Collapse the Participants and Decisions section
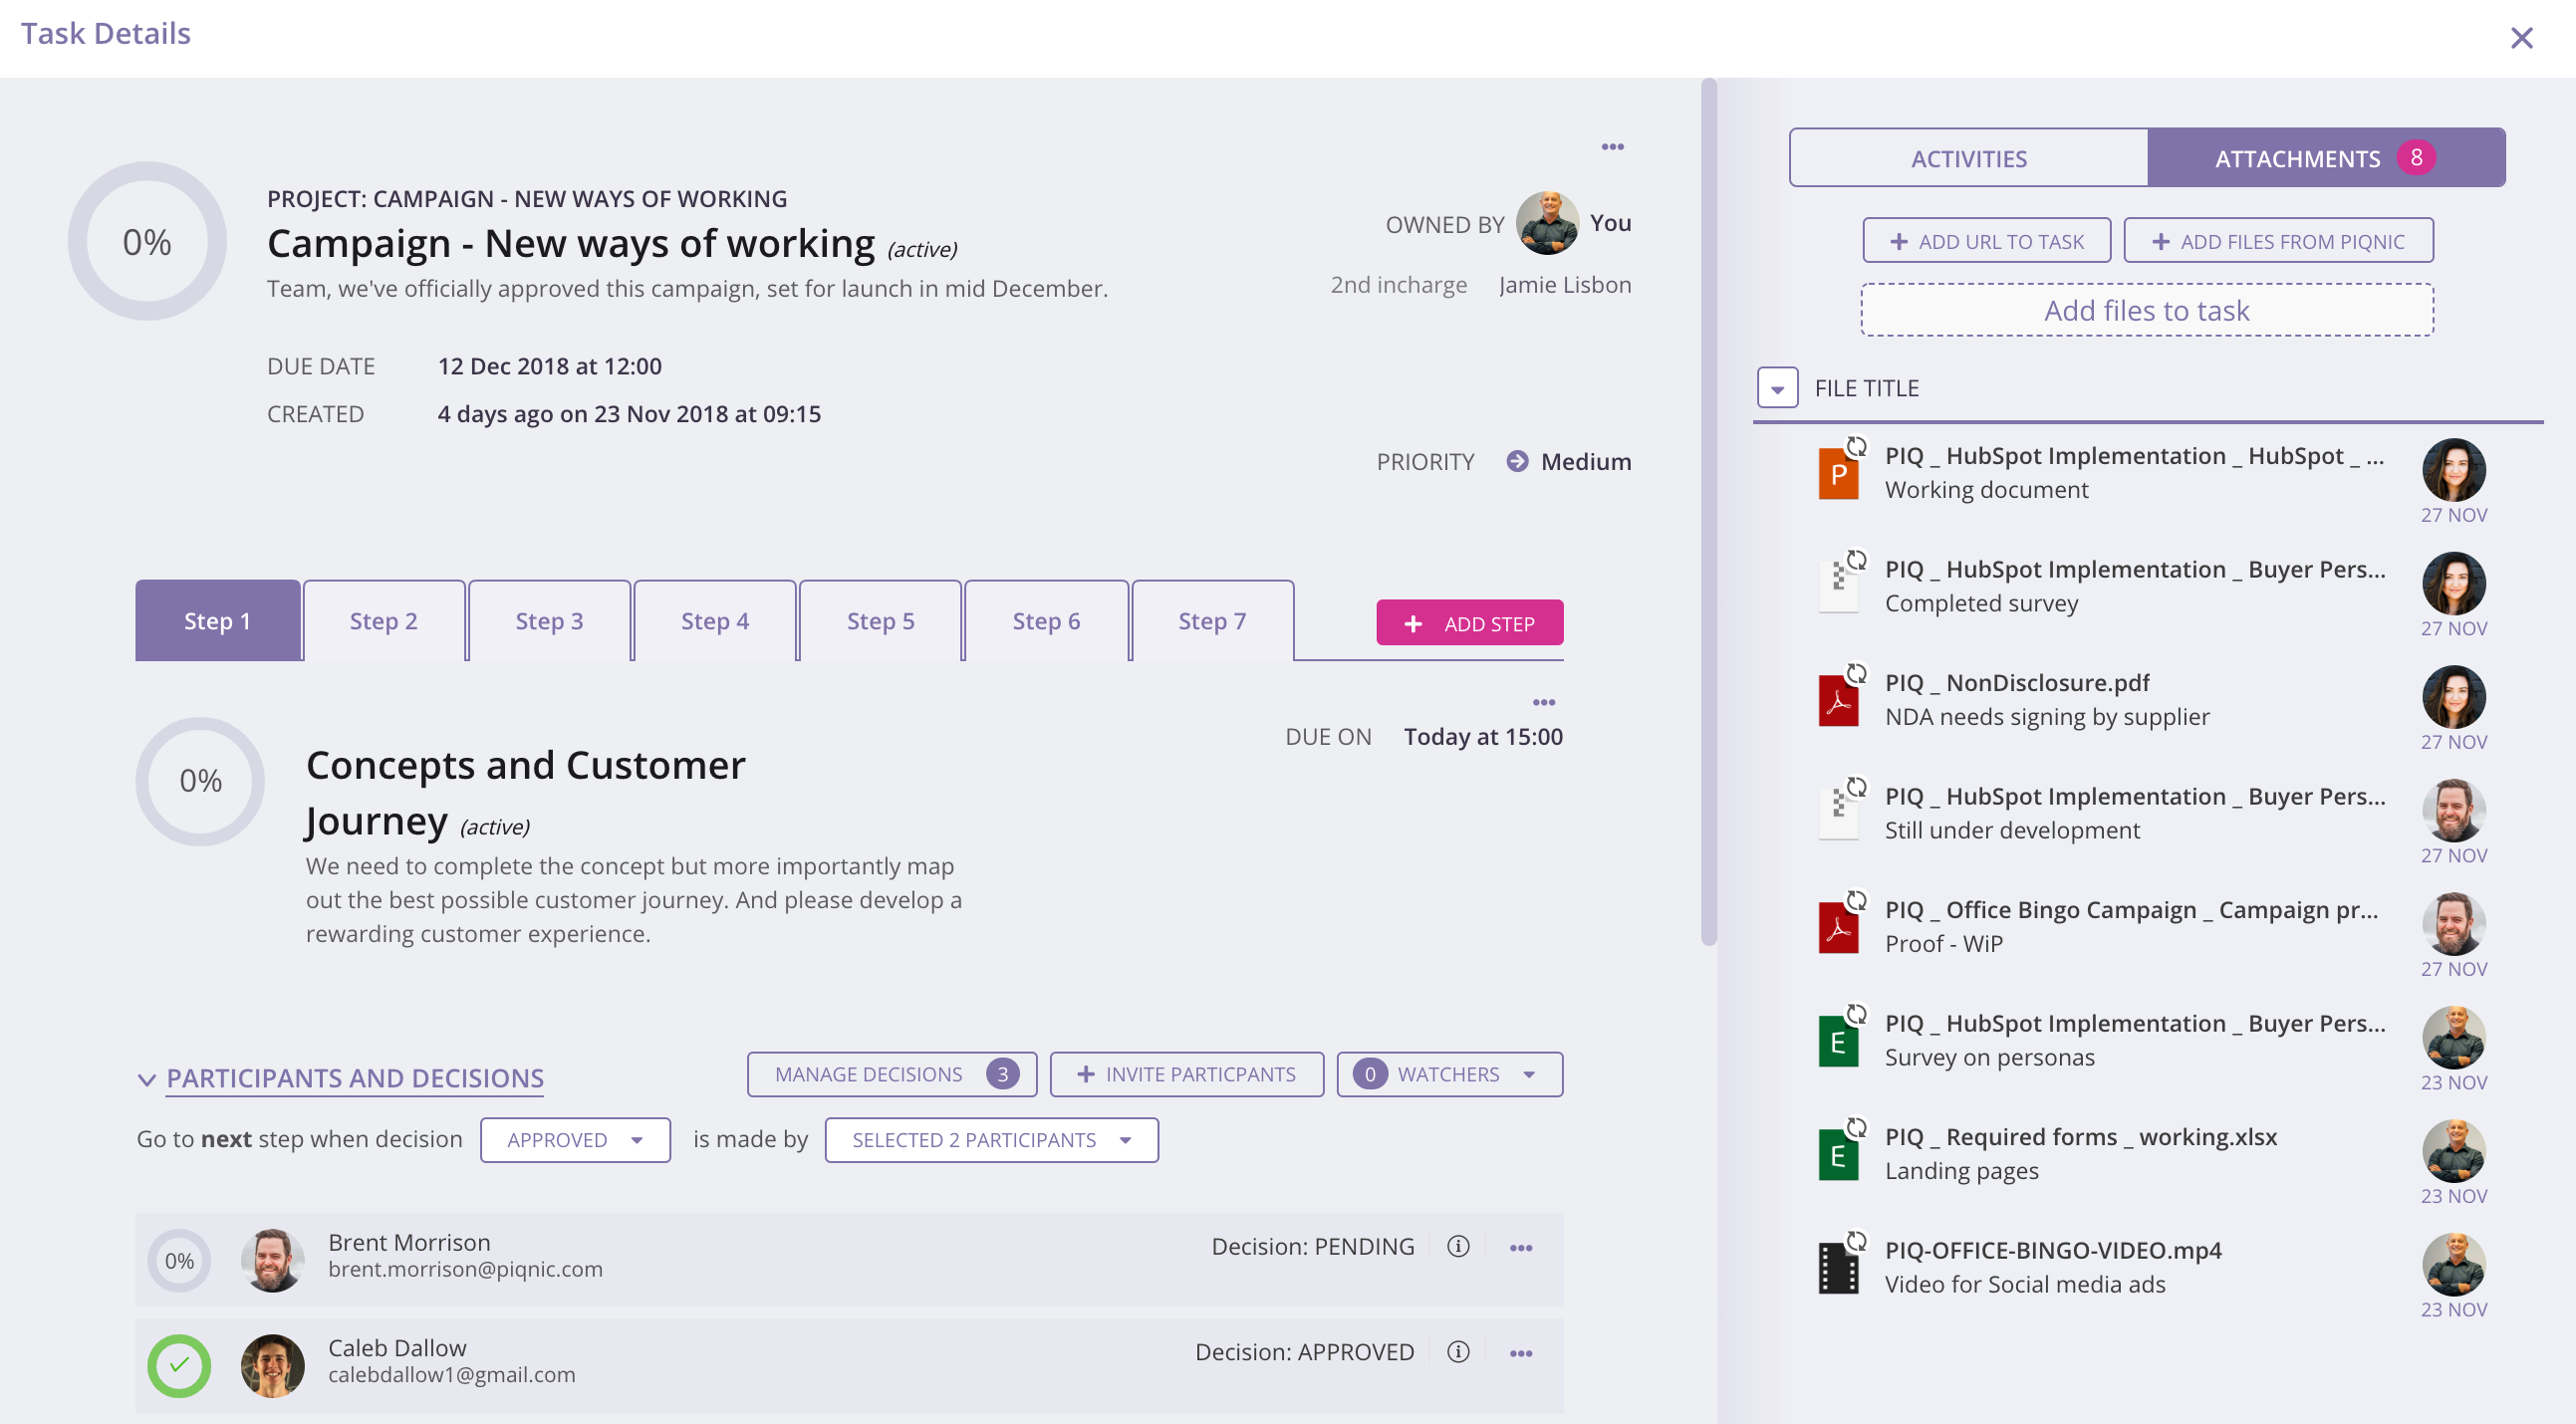The width and height of the screenshot is (2576, 1424). 146,1079
